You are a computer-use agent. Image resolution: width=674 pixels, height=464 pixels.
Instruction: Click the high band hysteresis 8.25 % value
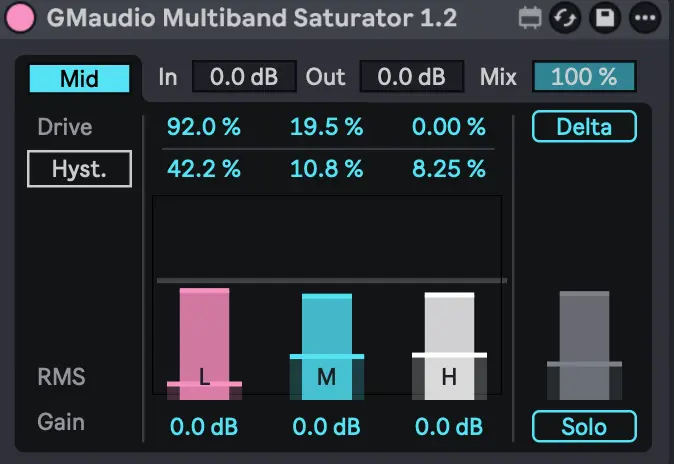(x=449, y=169)
